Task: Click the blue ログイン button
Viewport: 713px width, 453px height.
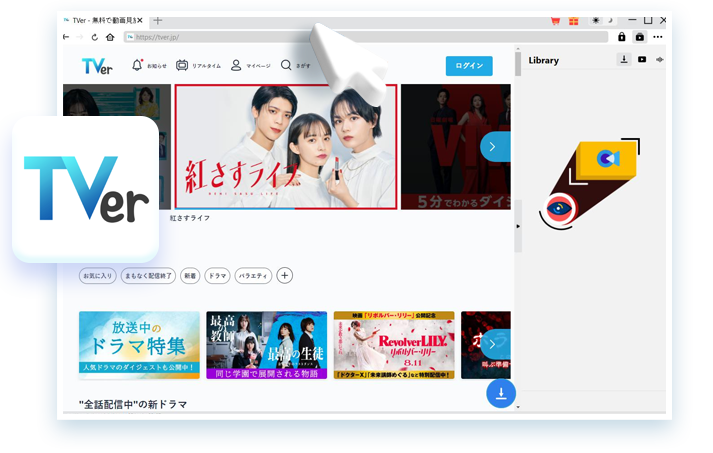Action: pyautogui.click(x=469, y=66)
